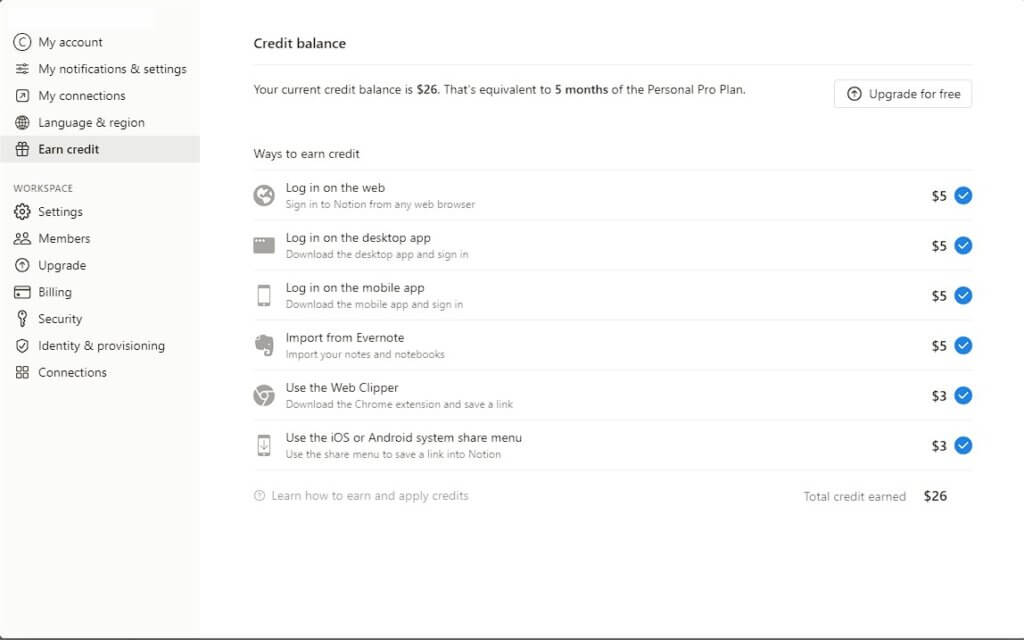This screenshot has height=640, width=1024.
Task: Click the Language & region globe icon
Action: (22, 122)
